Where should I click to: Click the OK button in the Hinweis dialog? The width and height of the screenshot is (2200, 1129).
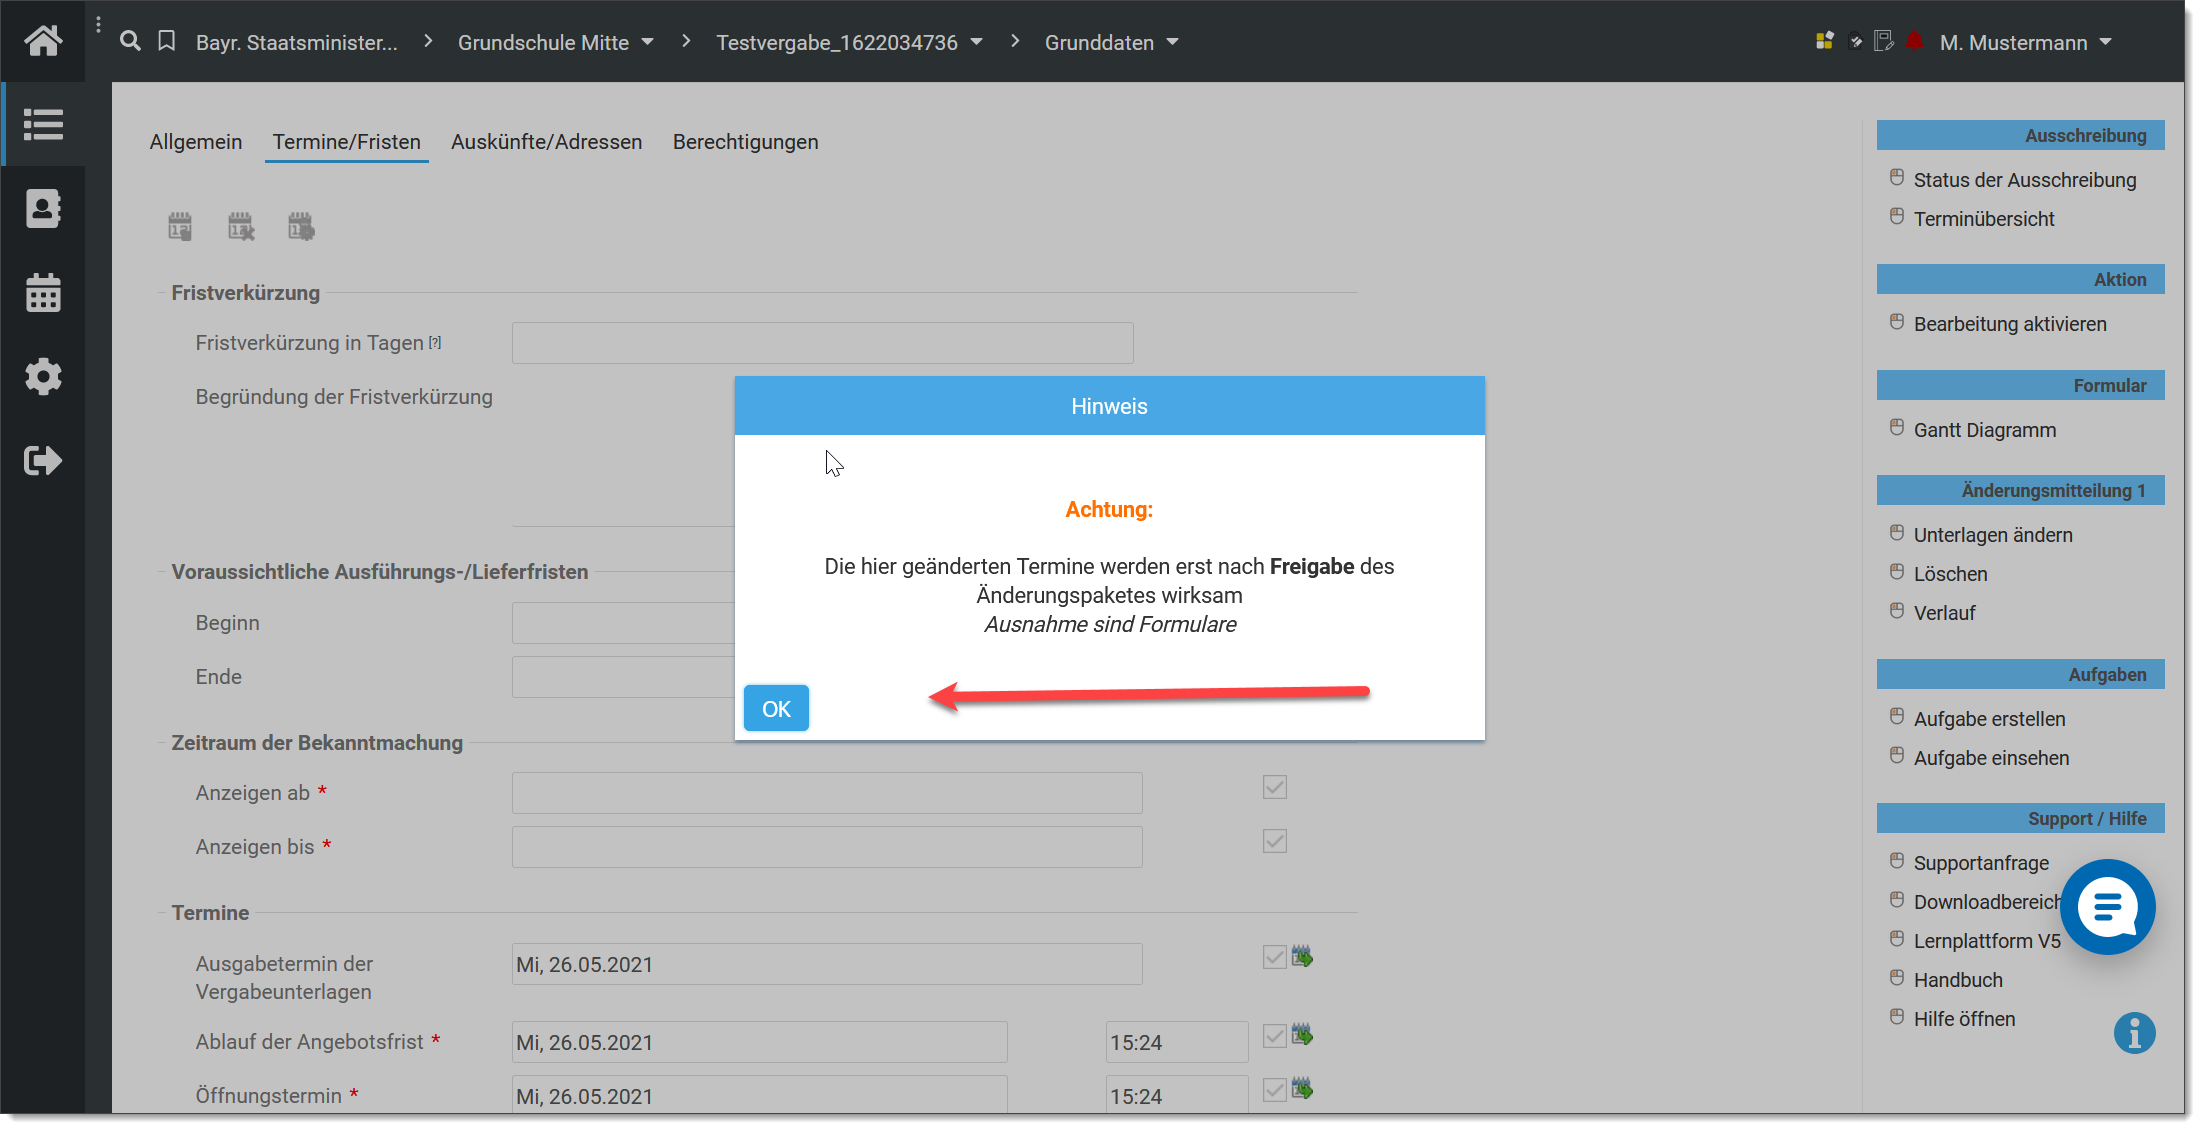(x=776, y=708)
